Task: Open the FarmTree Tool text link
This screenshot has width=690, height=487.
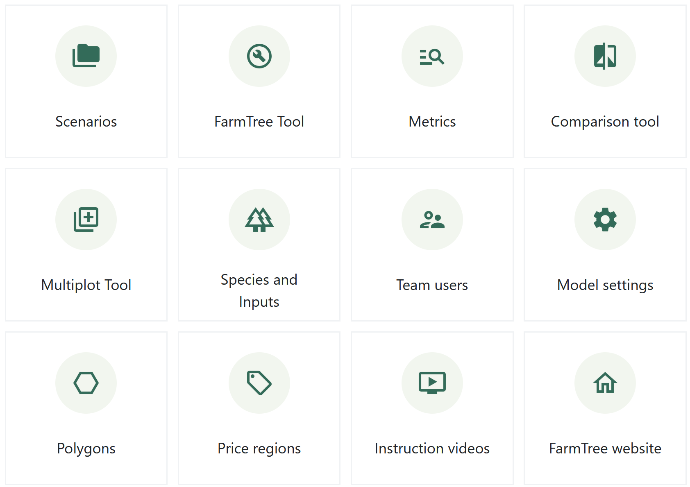Action: tap(259, 122)
